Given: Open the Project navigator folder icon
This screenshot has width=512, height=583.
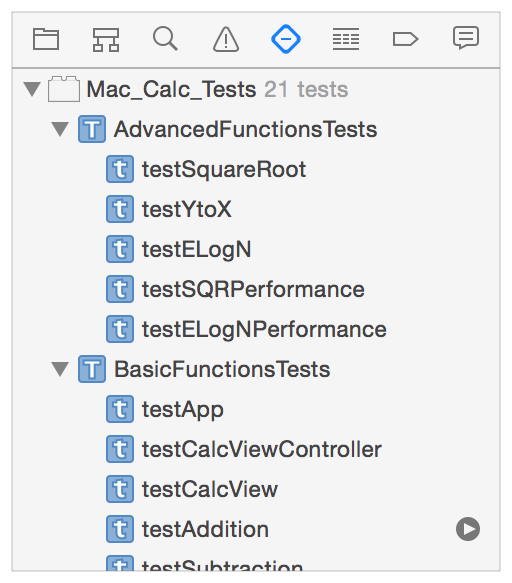Looking at the screenshot, I should coord(46,39).
